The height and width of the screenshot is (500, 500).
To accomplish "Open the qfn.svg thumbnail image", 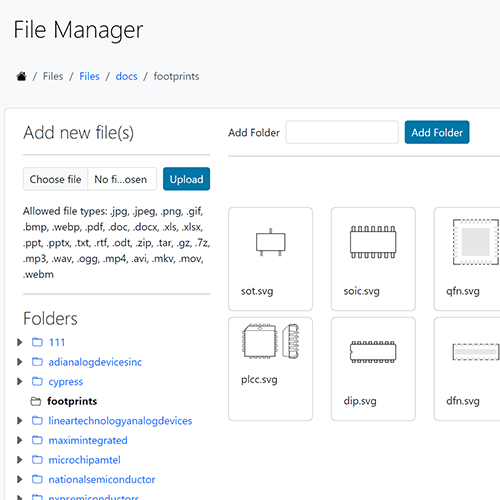I will tap(476, 242).
